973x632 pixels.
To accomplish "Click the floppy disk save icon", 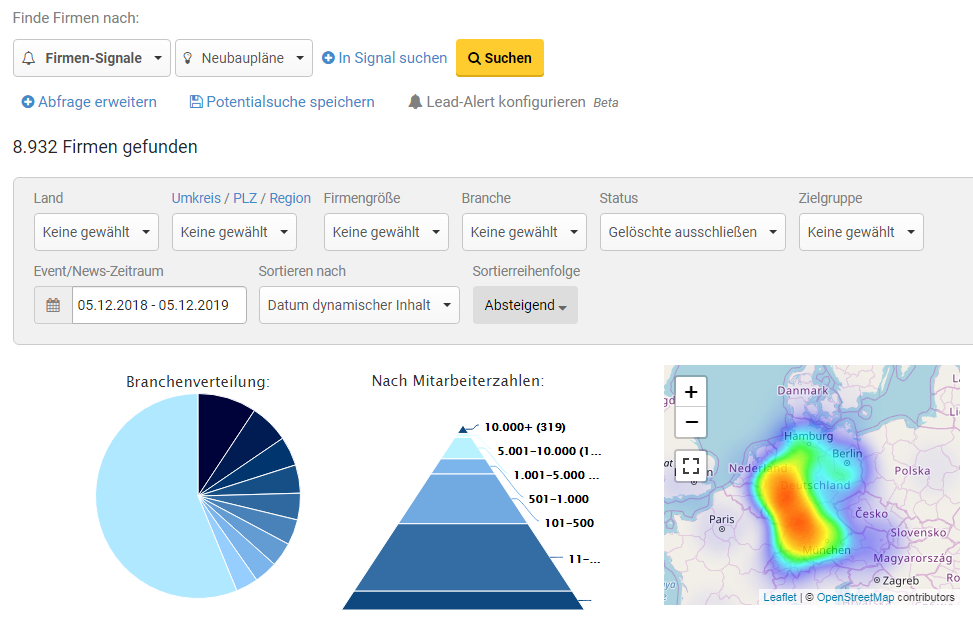I will coord(196,102).
